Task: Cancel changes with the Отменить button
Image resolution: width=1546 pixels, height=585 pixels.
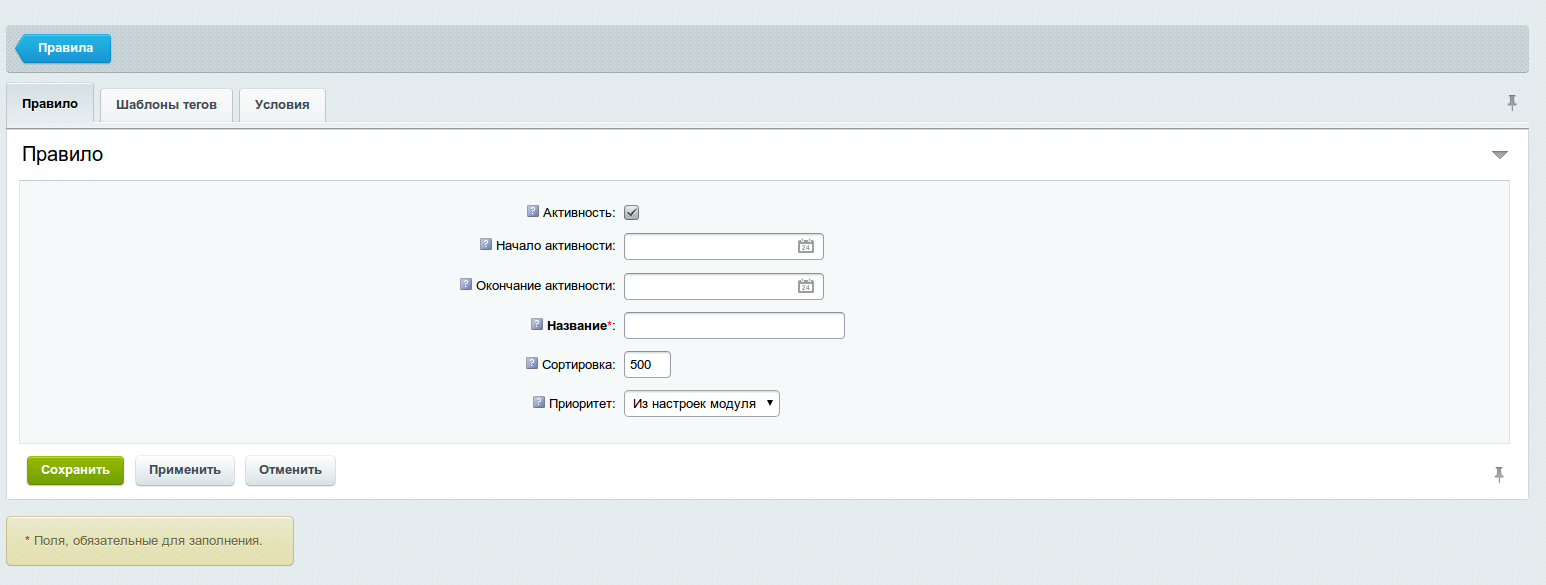Action: pyautogui.click(x=290, y=470)
